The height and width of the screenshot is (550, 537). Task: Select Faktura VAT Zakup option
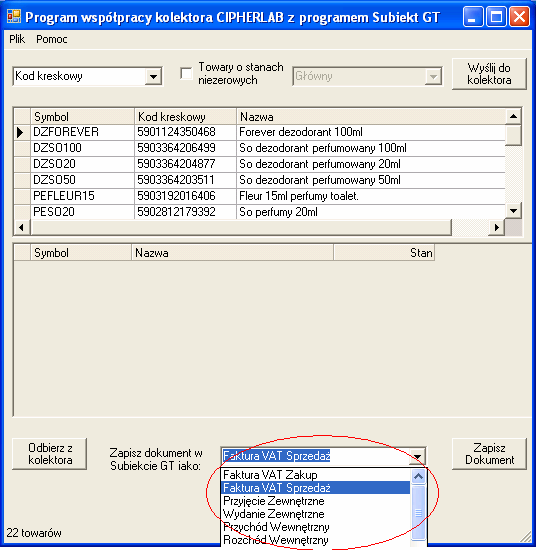click(x=316, y=475)
